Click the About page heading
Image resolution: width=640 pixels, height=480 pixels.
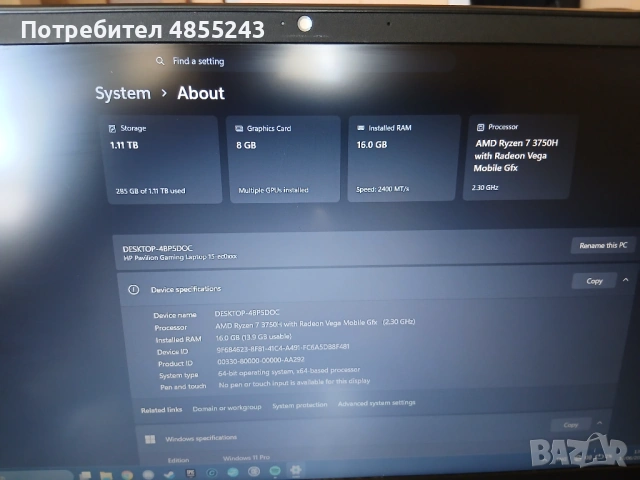pos(201,93)
